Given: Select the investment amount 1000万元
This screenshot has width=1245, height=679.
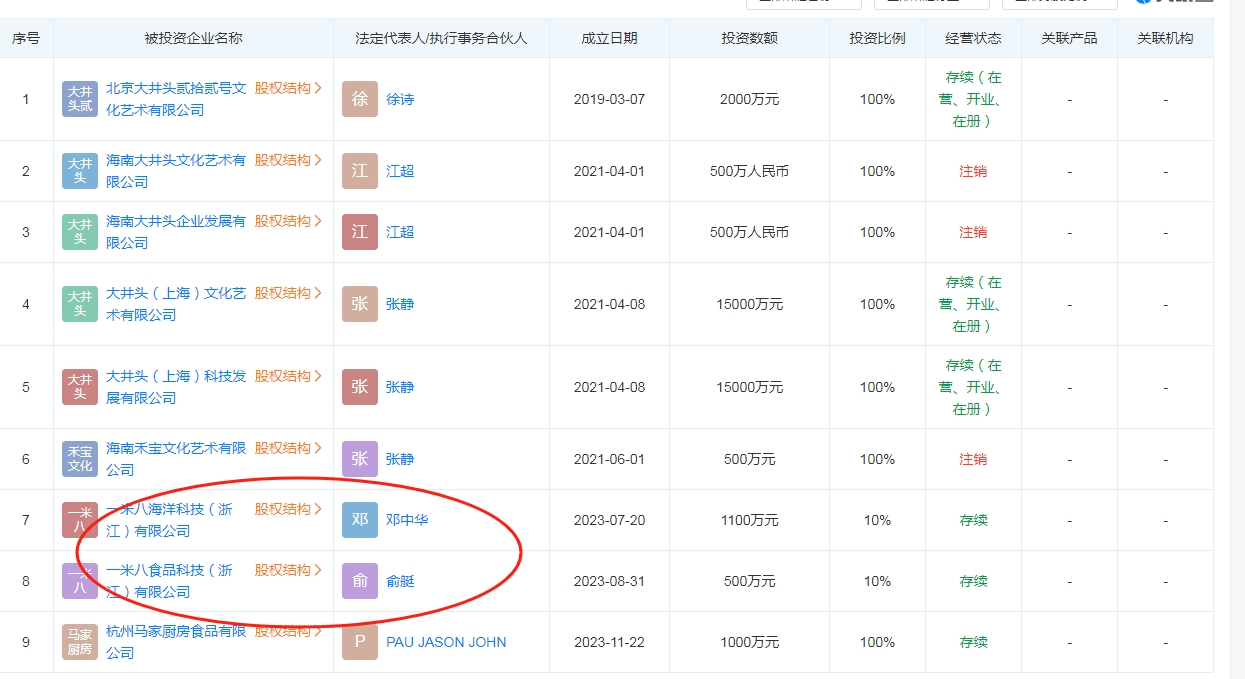Looking at the screenshot, I should pyautogui.click(x=749, y=642).
